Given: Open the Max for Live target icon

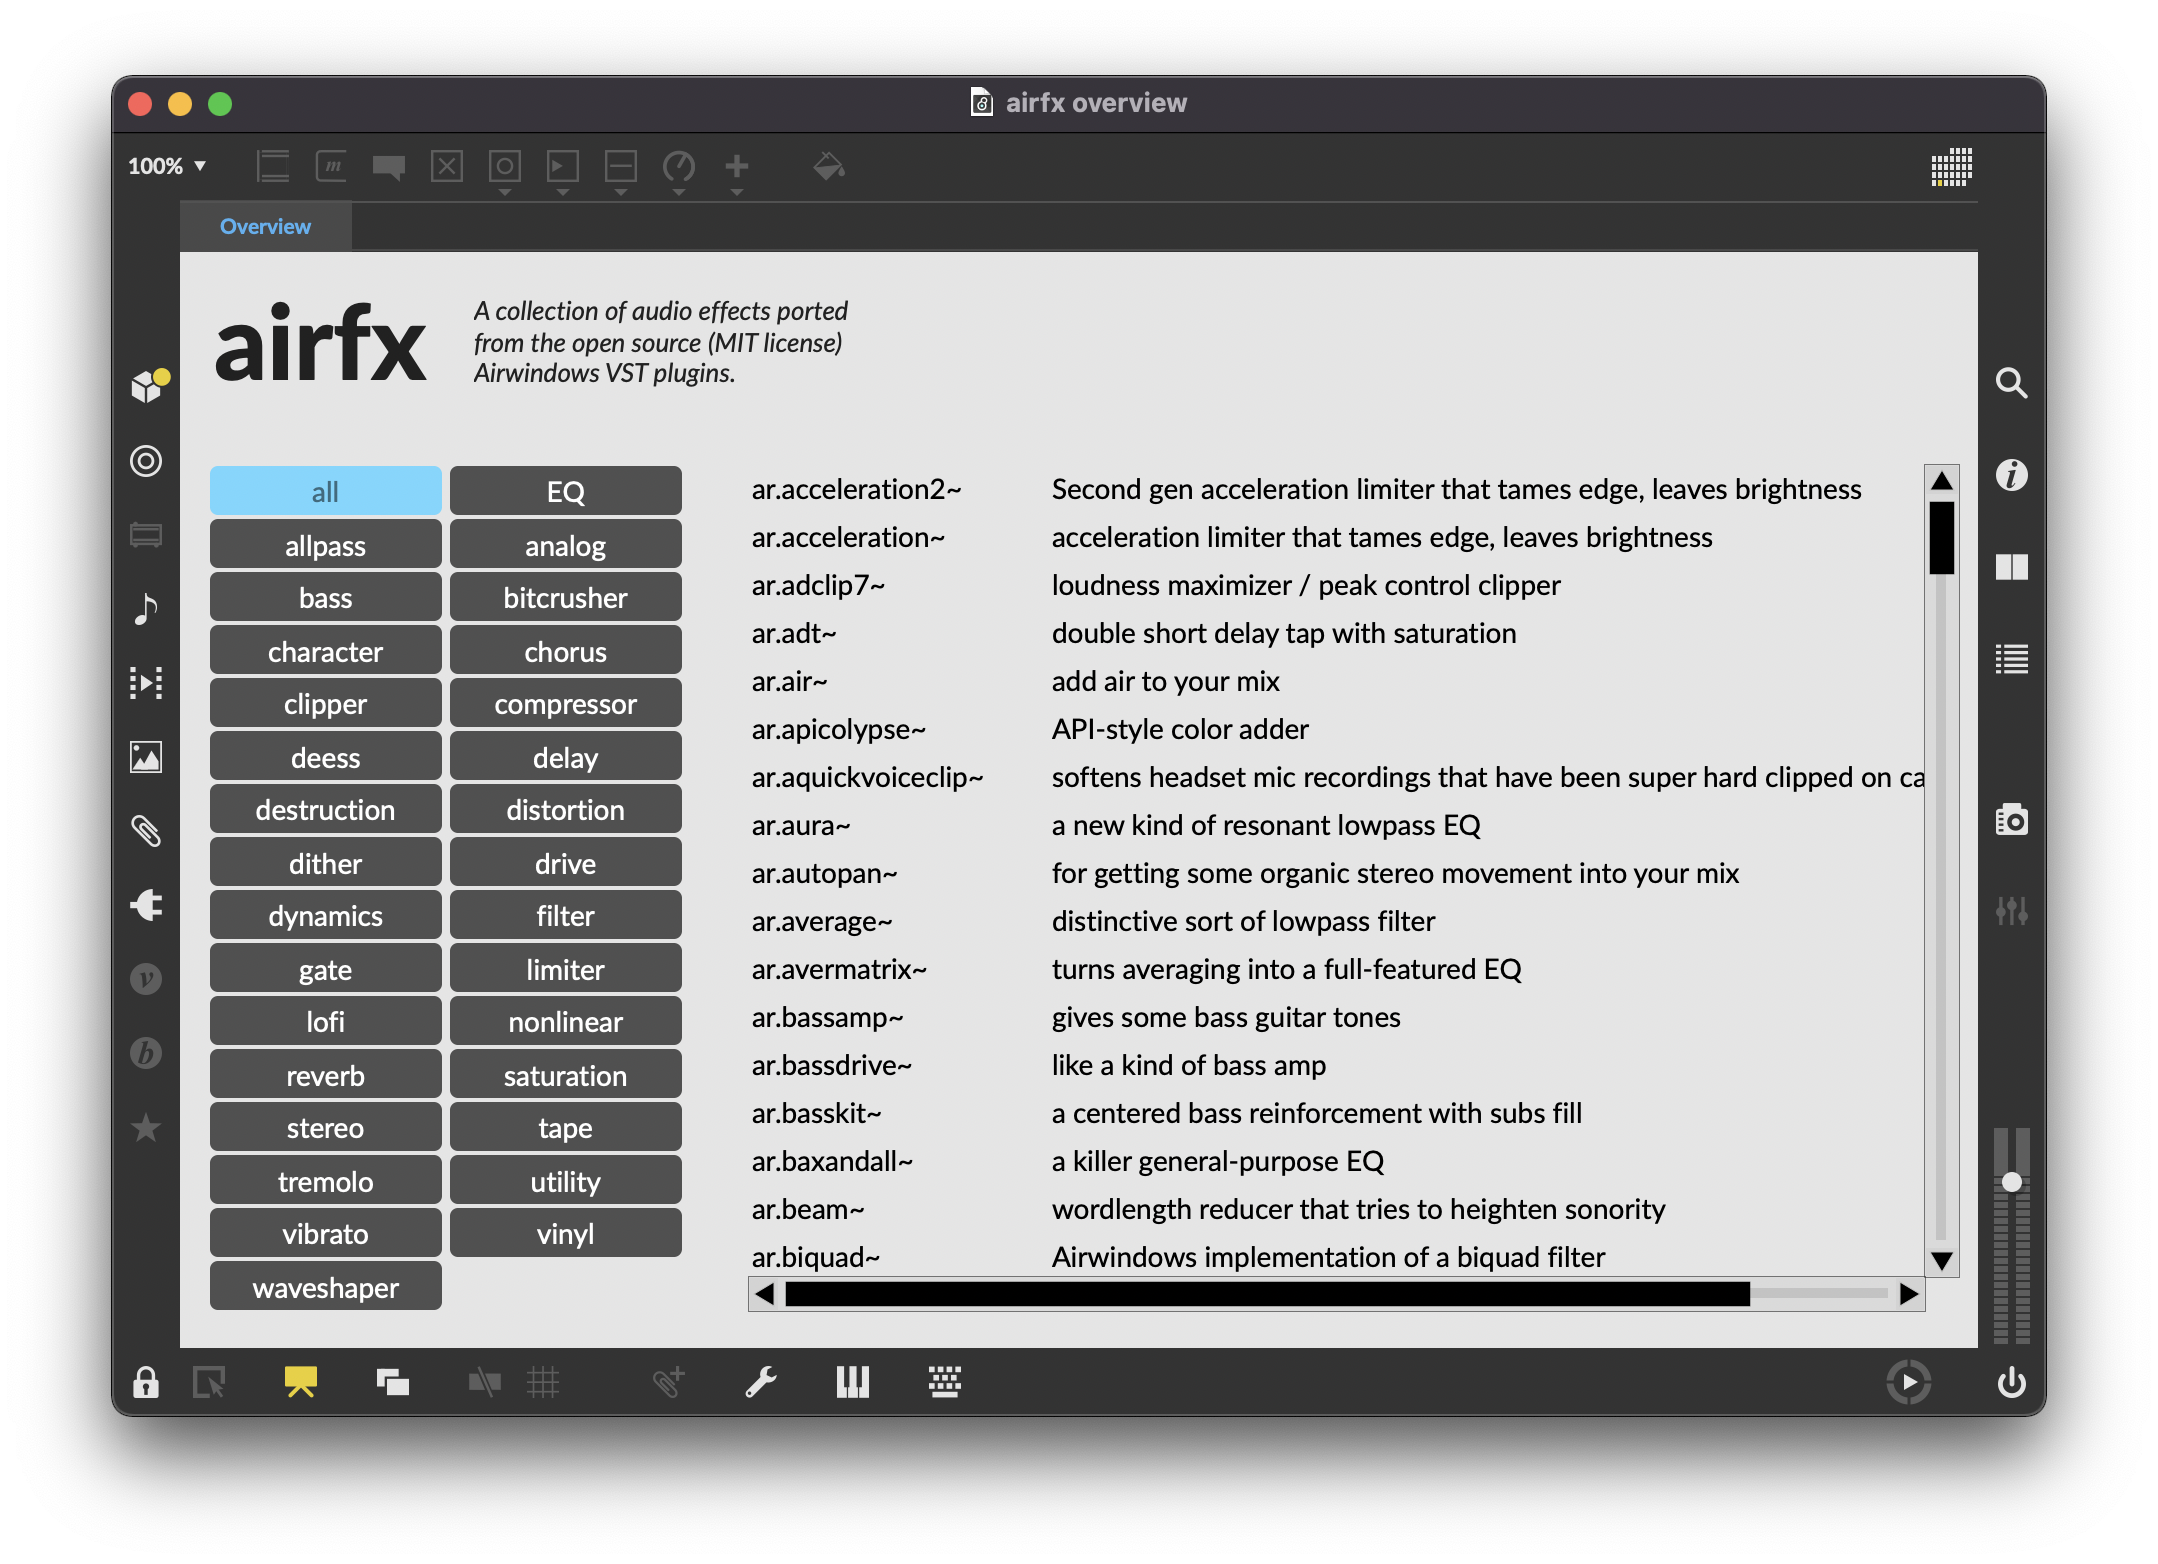Looking at the screenshot, I should 146,461.
